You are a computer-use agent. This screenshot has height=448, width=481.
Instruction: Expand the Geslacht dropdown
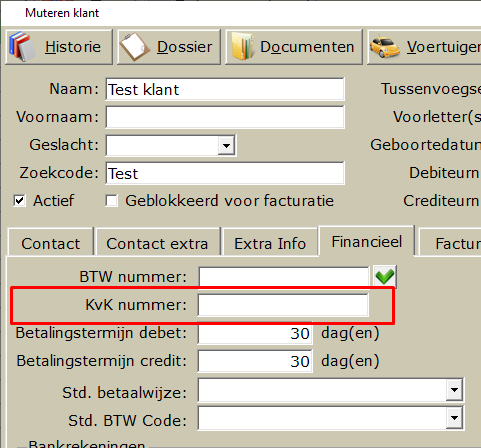pyautogui.click(x=226, y=145)
